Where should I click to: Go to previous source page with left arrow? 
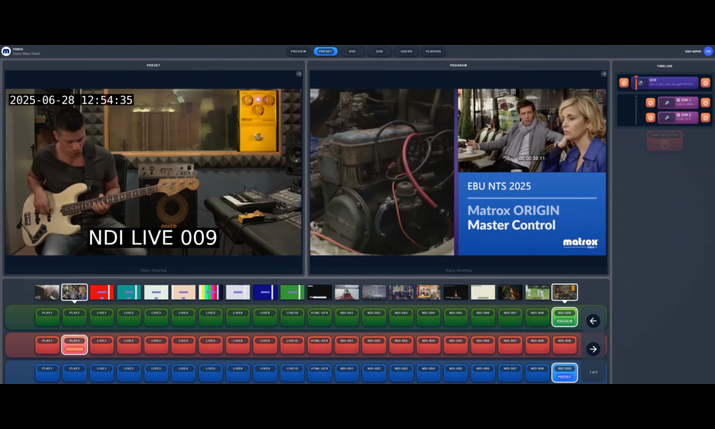point(593,321)
